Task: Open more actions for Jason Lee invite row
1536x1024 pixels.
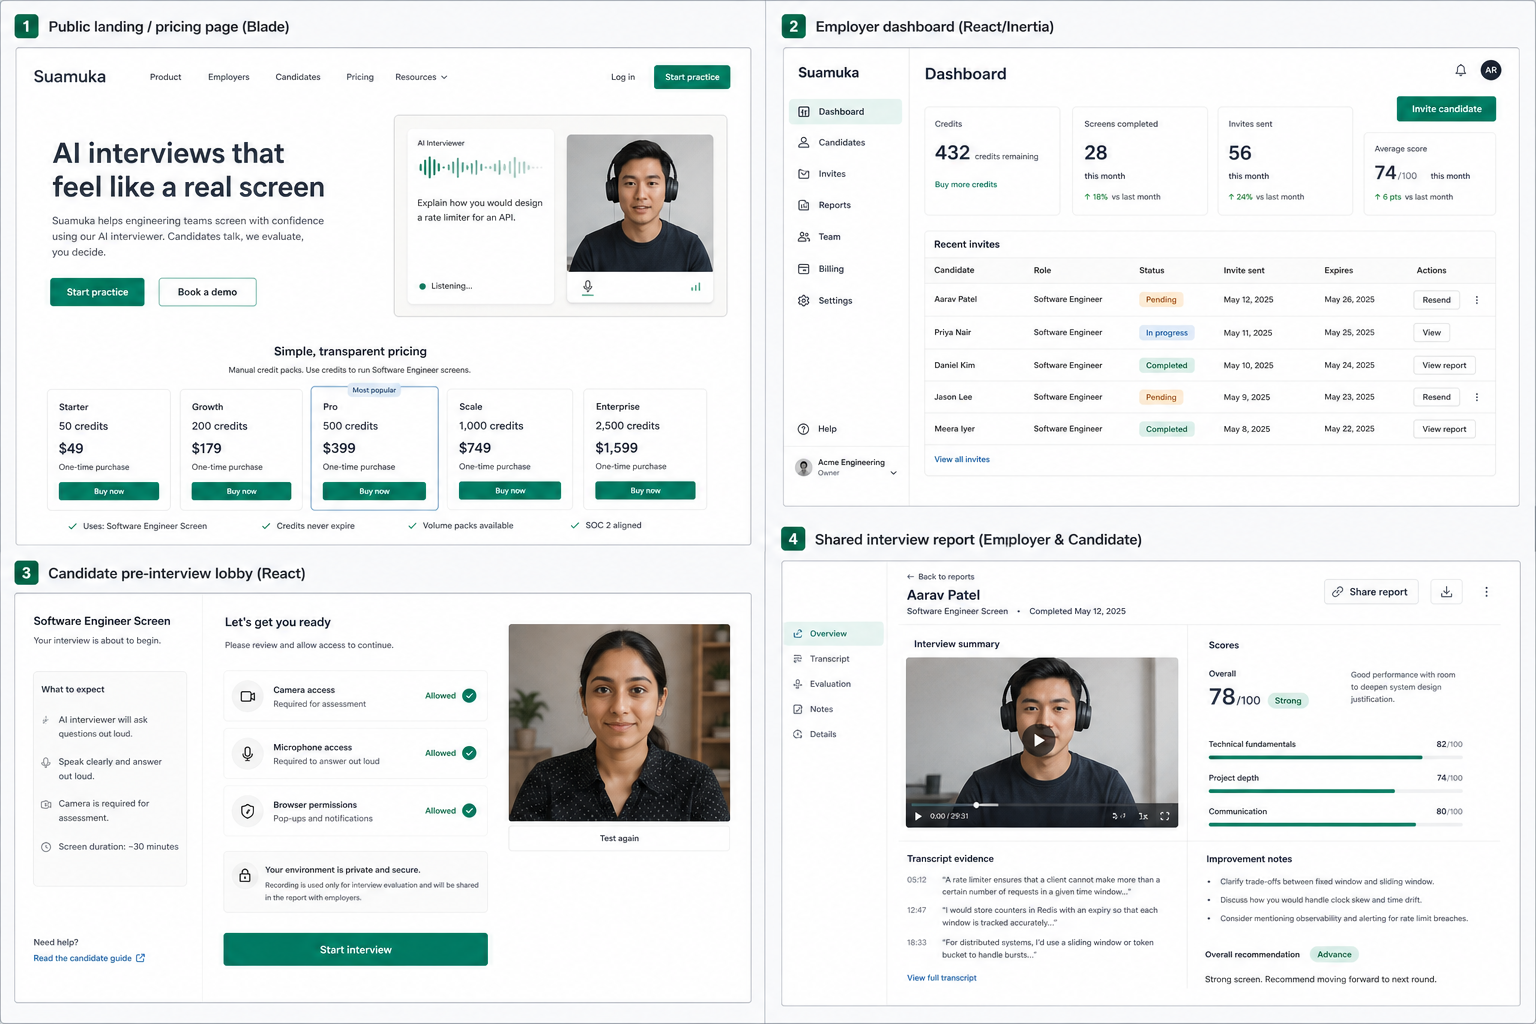Action: [1477, 397]
